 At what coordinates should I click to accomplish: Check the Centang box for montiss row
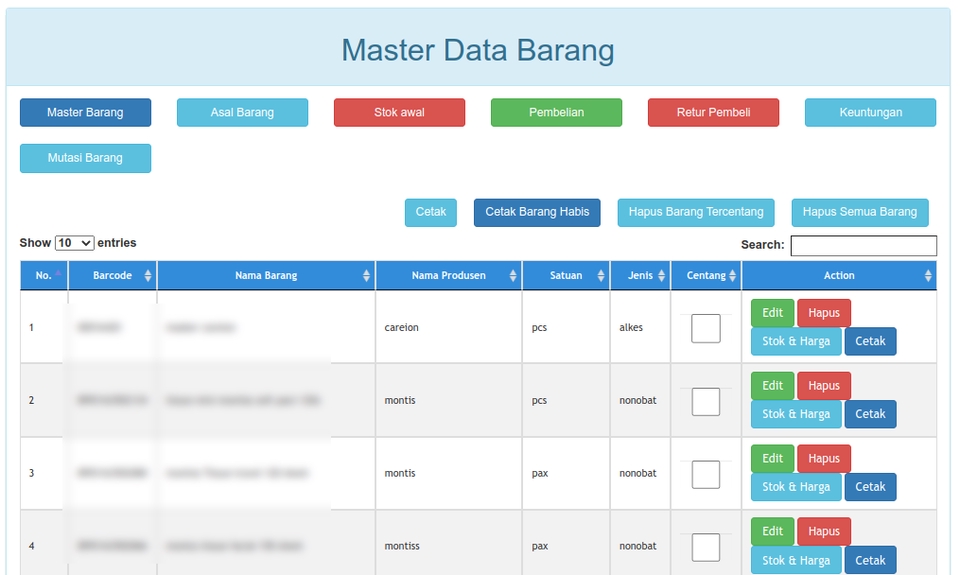click(x=706, y=547)
